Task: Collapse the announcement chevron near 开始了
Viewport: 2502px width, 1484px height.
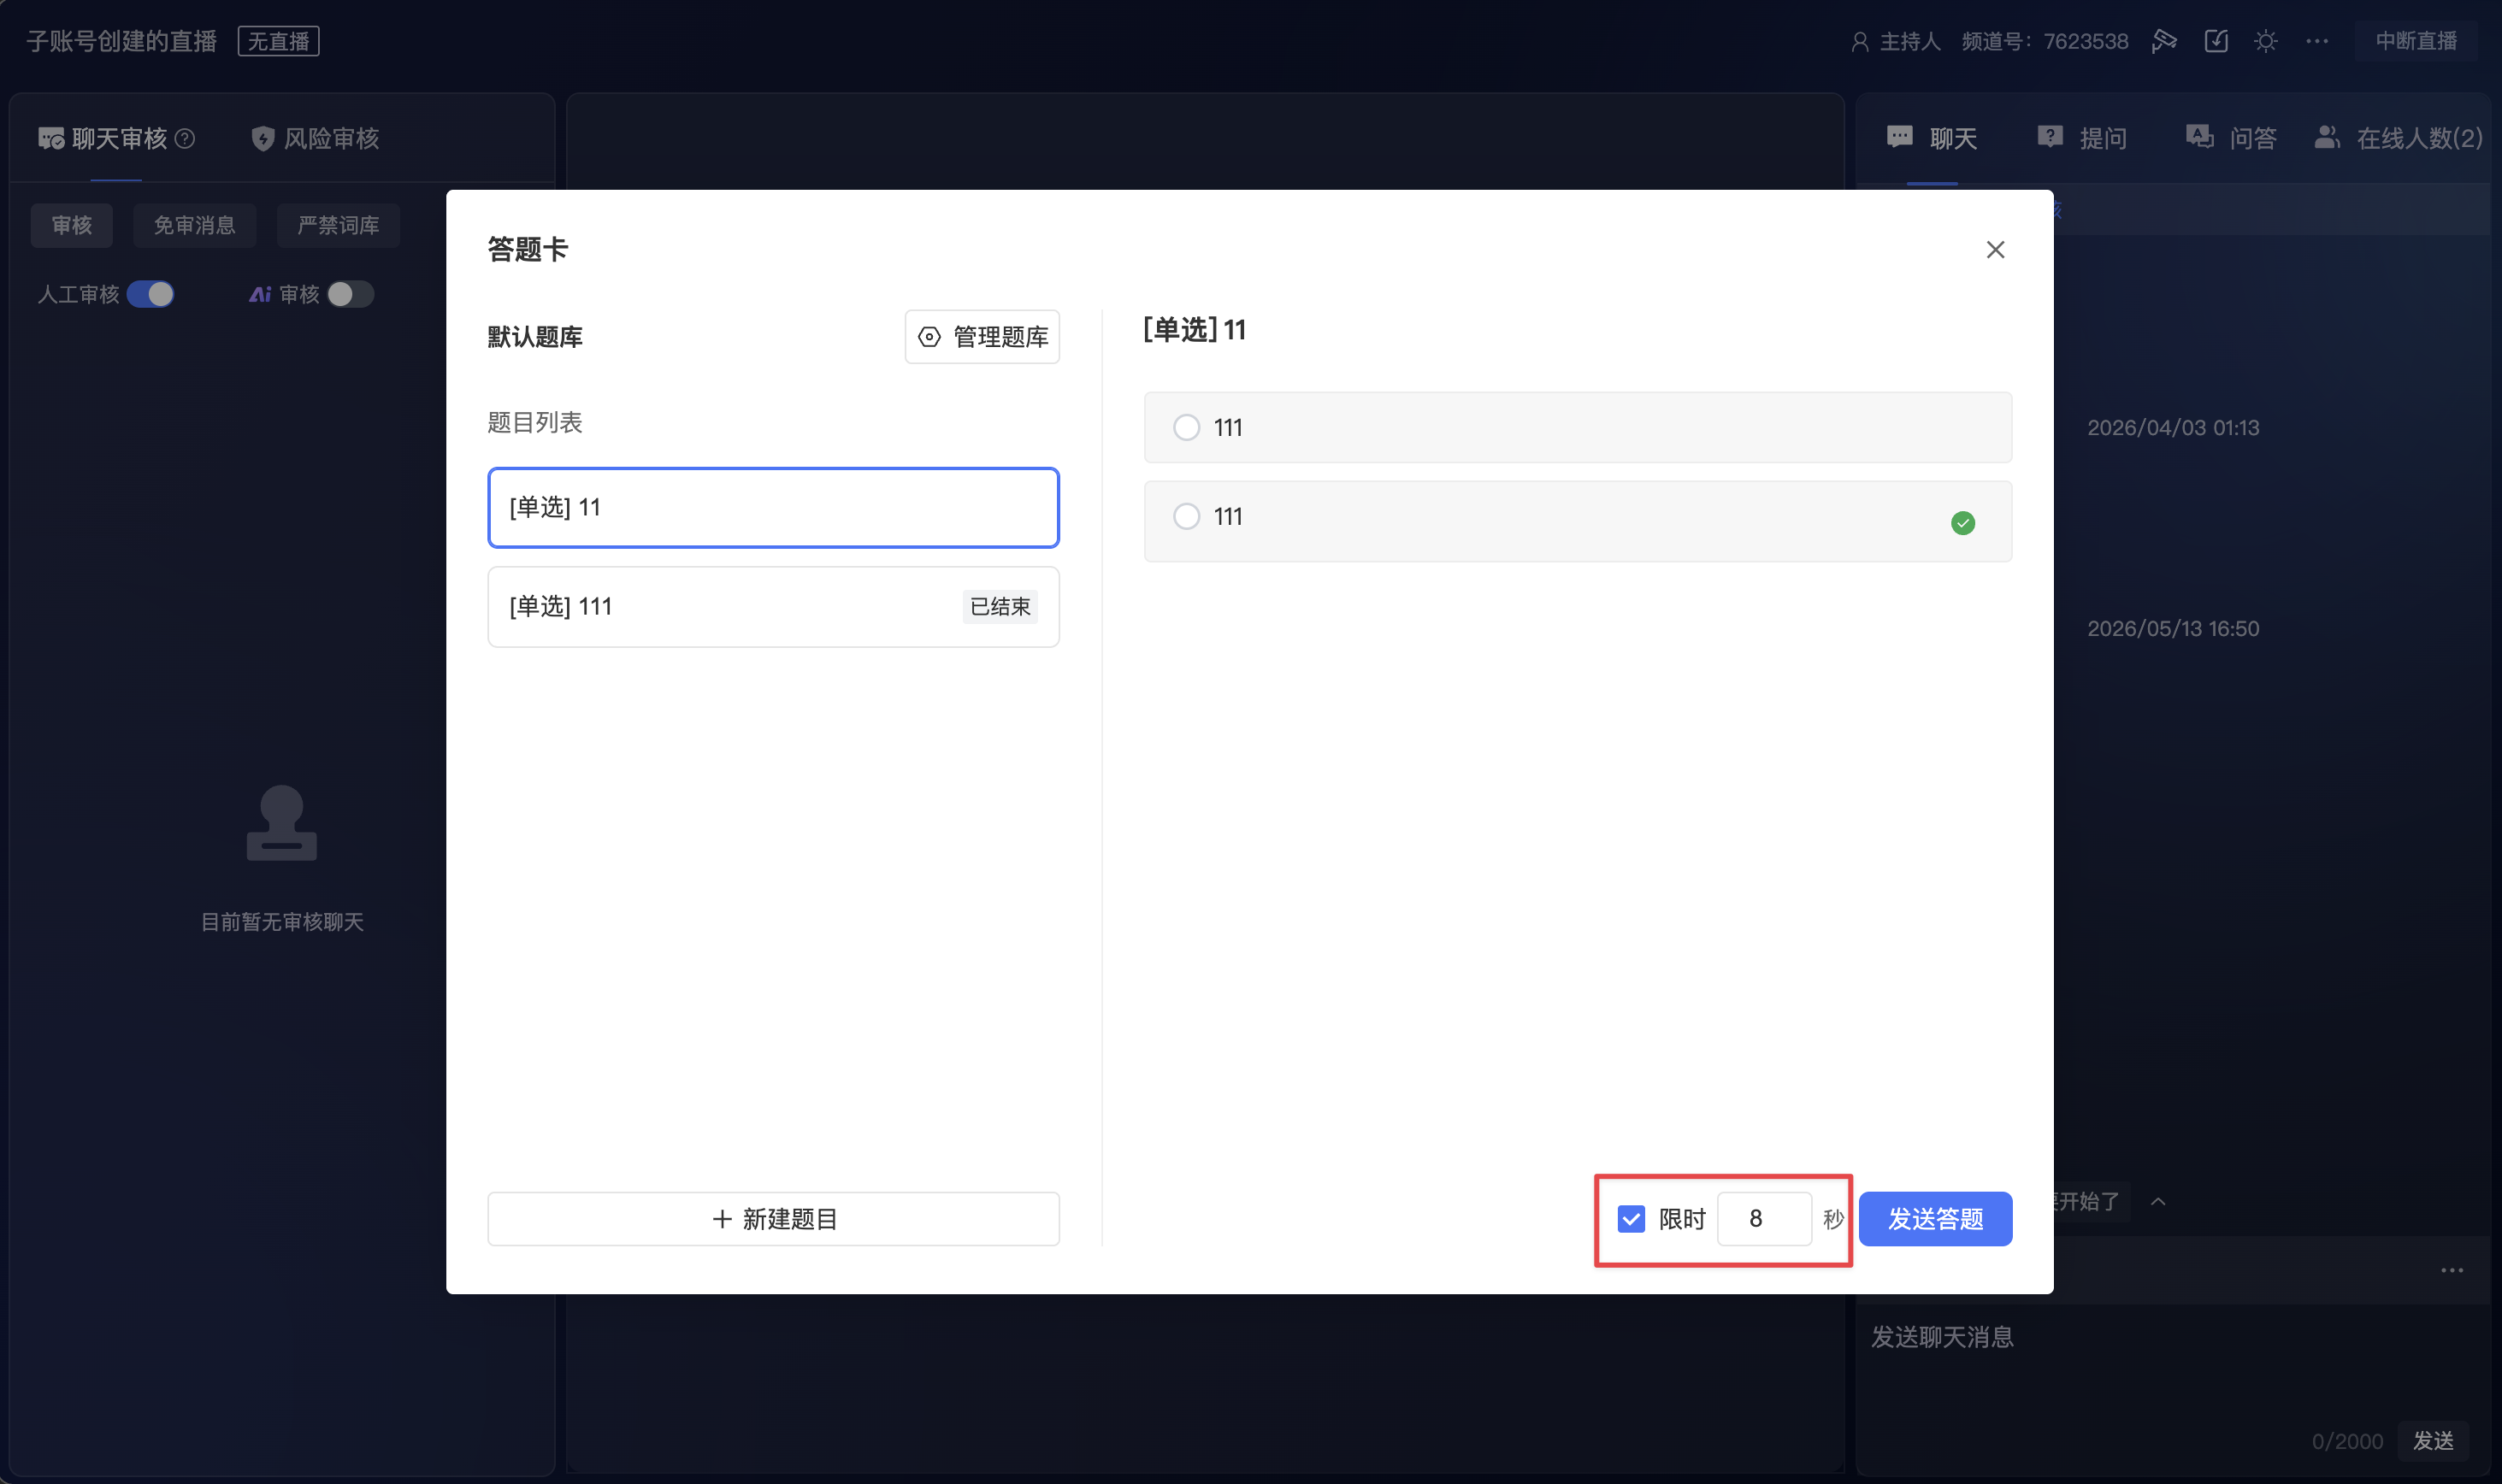Action: (2158, 1202)
